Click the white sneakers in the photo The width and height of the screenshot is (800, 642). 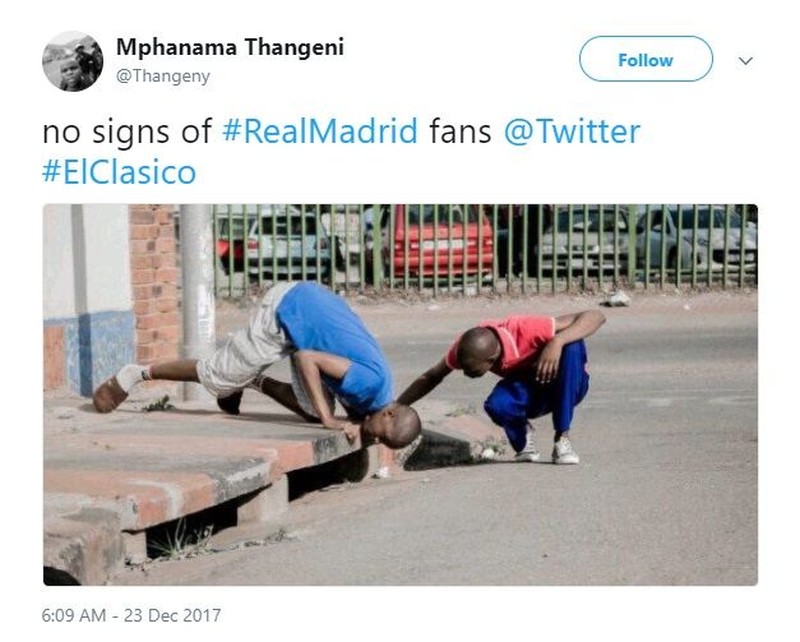(x=548, y=449)
